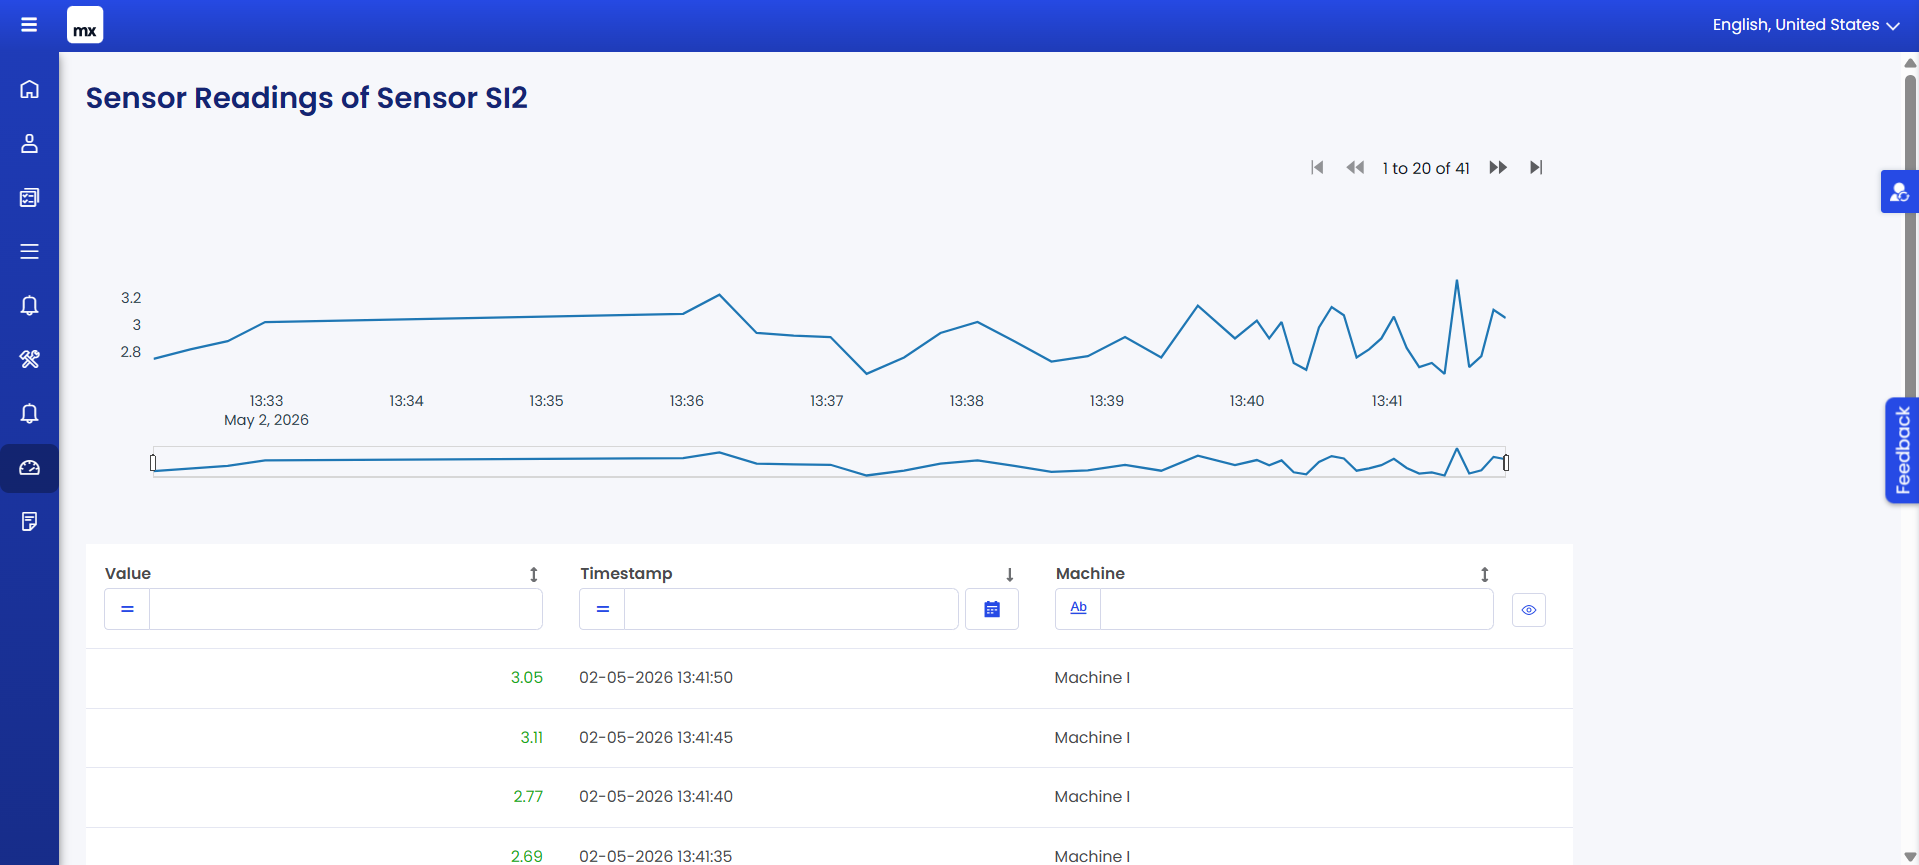Click the scrollbar down arrow
The image size is (1919, 865).
coord(1910,857)
